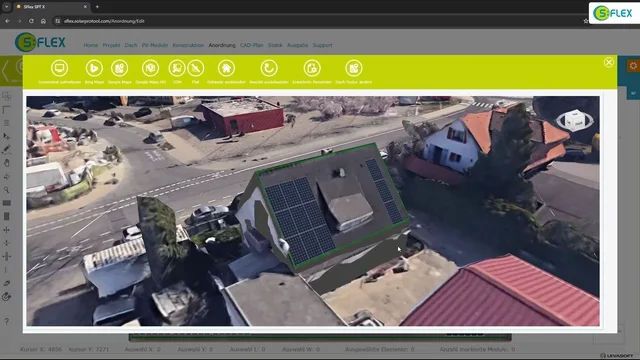Open the Anordnung menu

click(222, 45)
